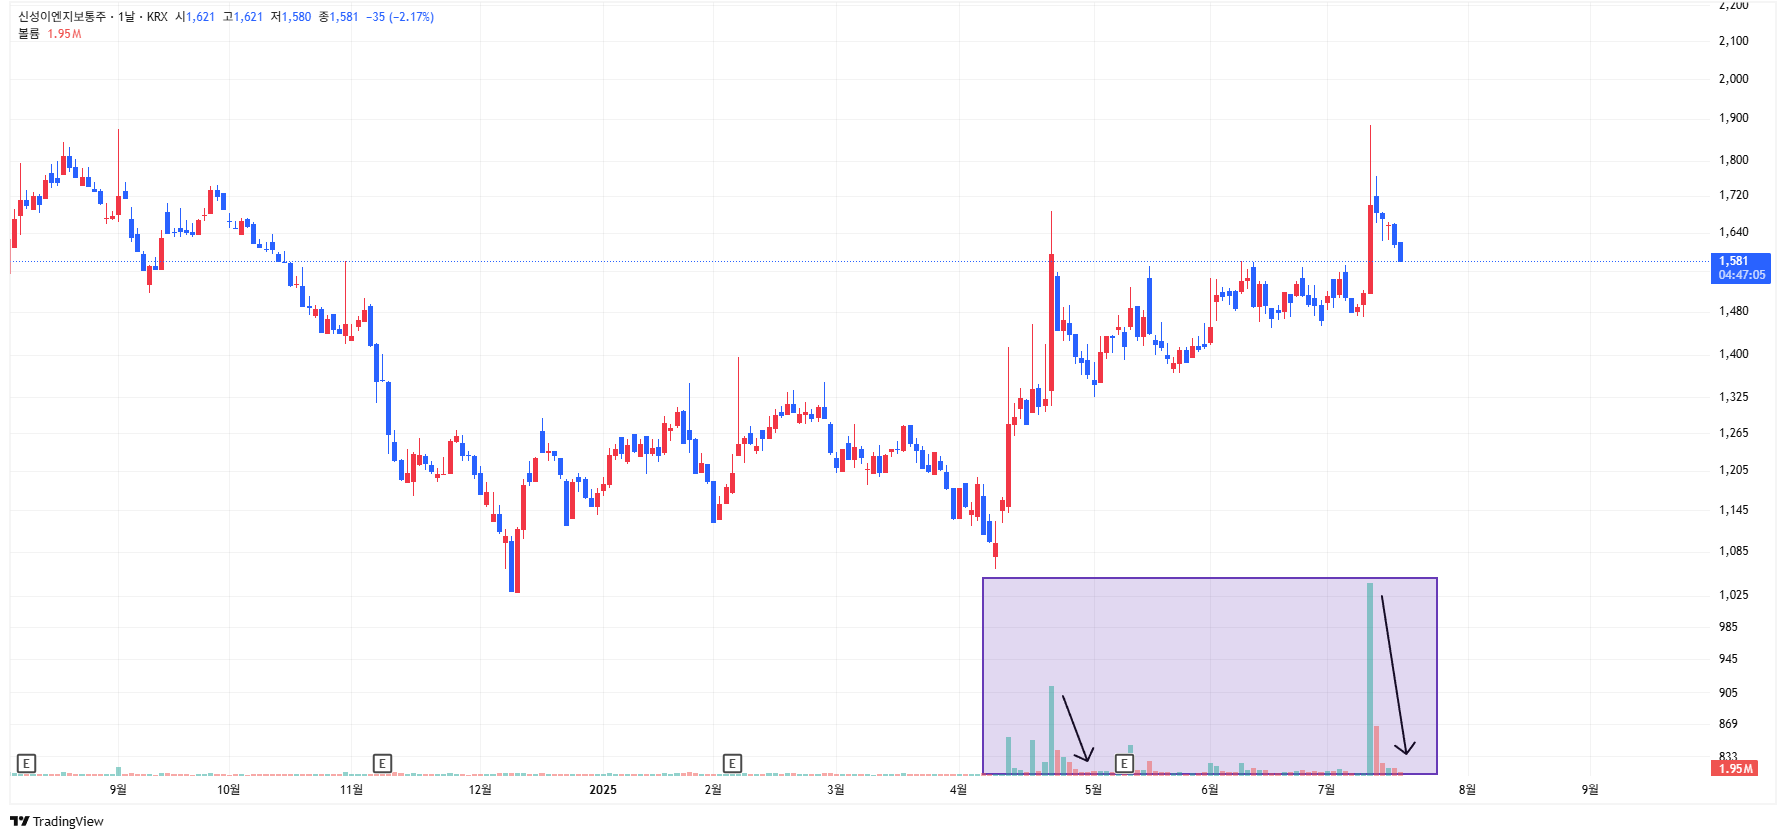Click the change value -35 (-2.17%)
Image resolution: width=1786 pixels, height=839 pixels.
(x=400, y=17)
